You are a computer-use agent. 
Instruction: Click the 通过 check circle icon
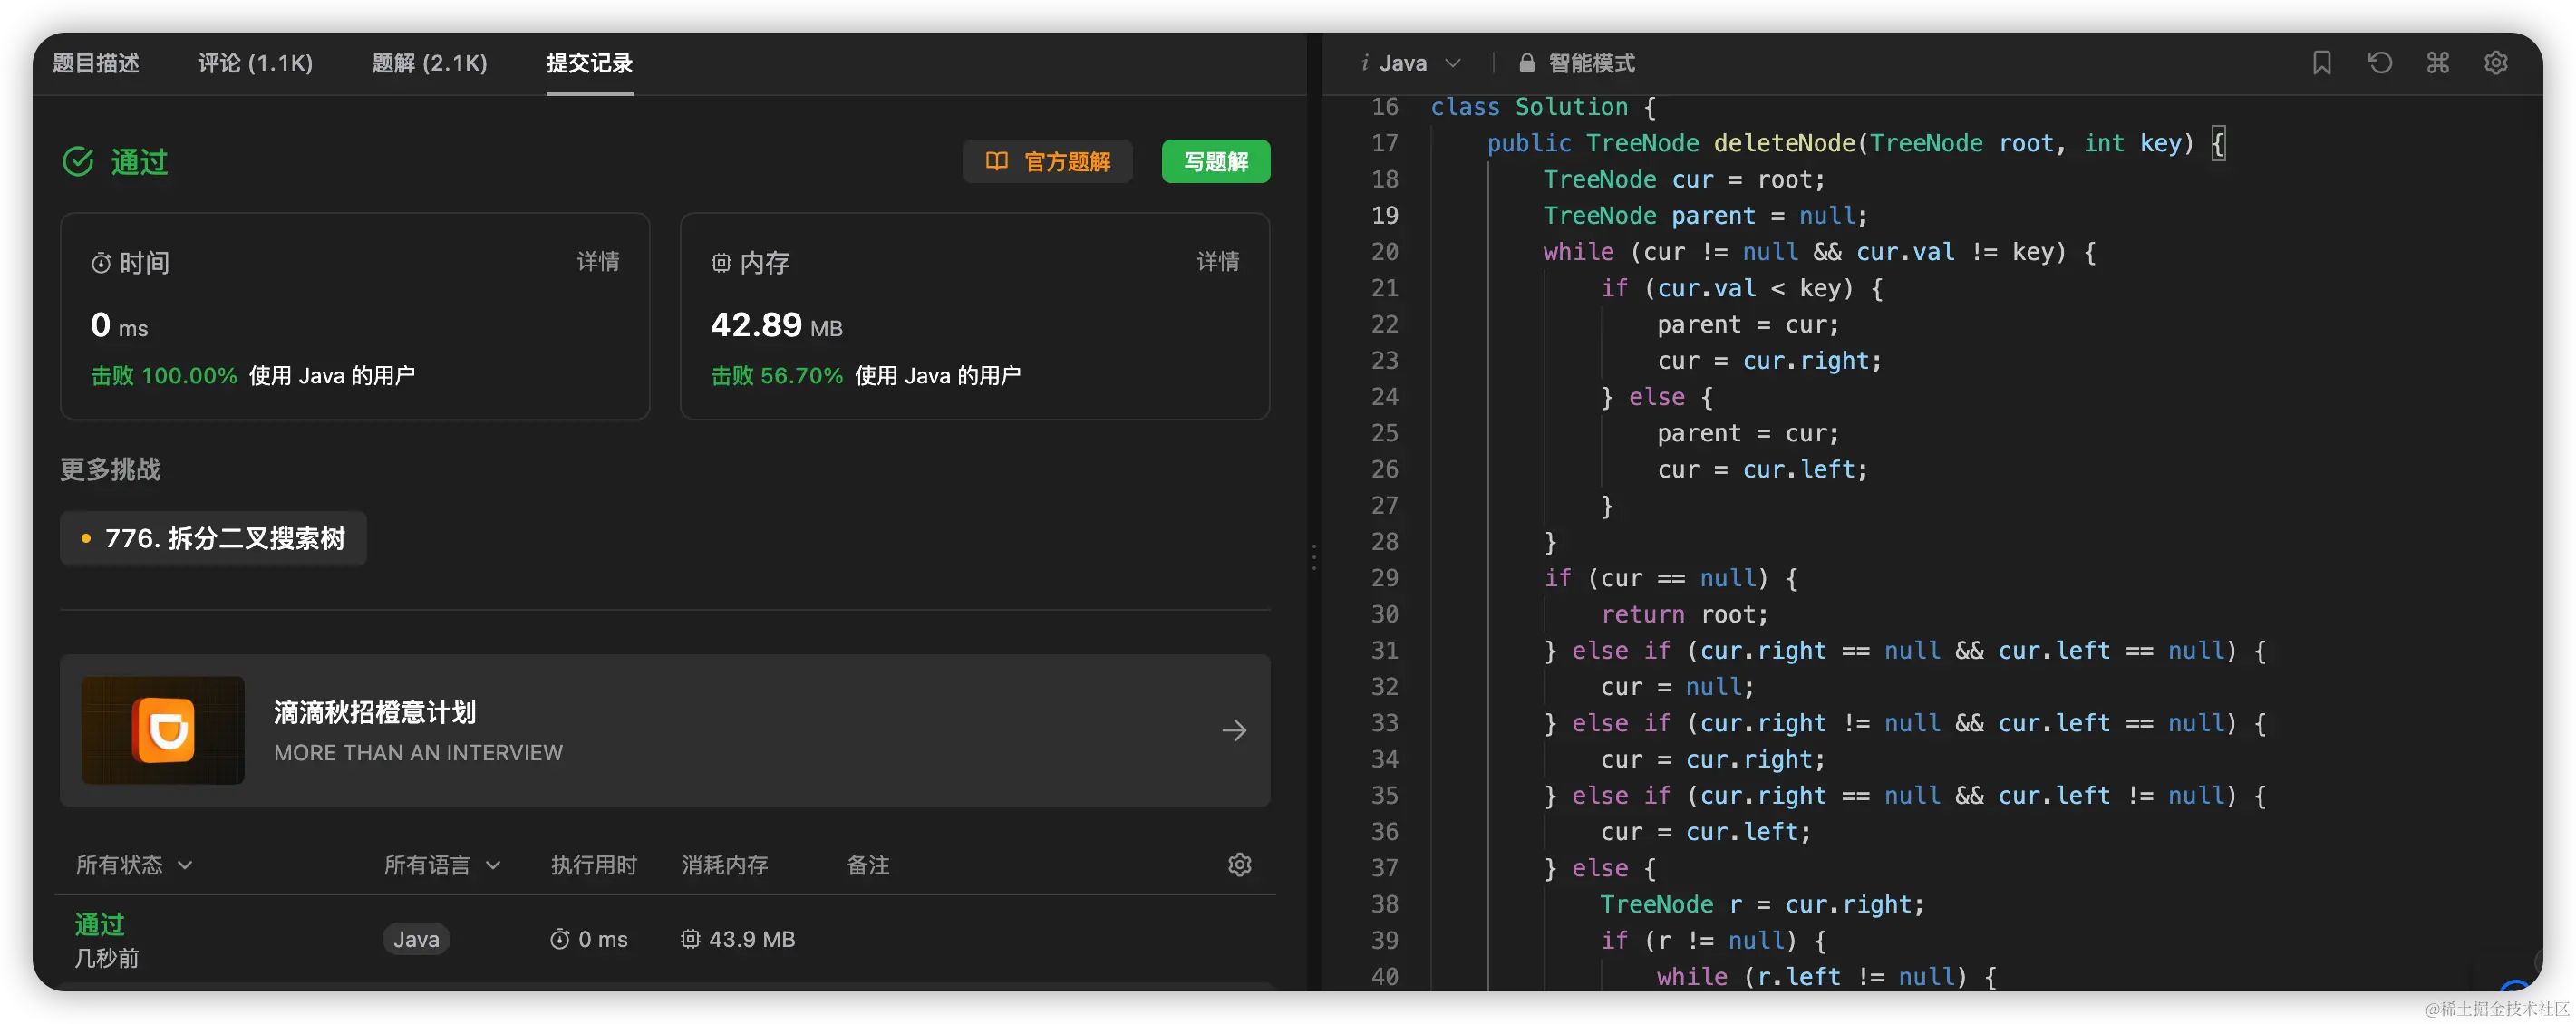click(x=78, y=162)
